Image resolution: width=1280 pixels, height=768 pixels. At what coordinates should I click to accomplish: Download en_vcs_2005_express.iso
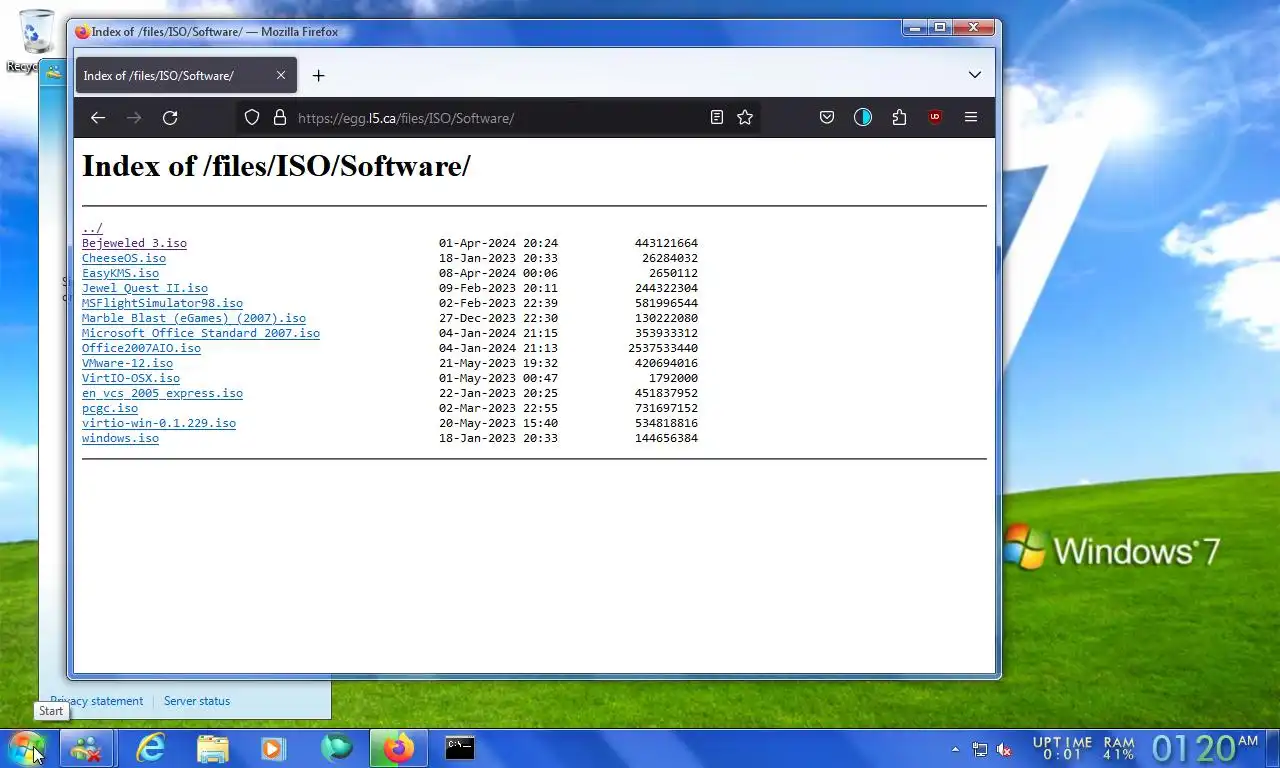coord(162,393)
